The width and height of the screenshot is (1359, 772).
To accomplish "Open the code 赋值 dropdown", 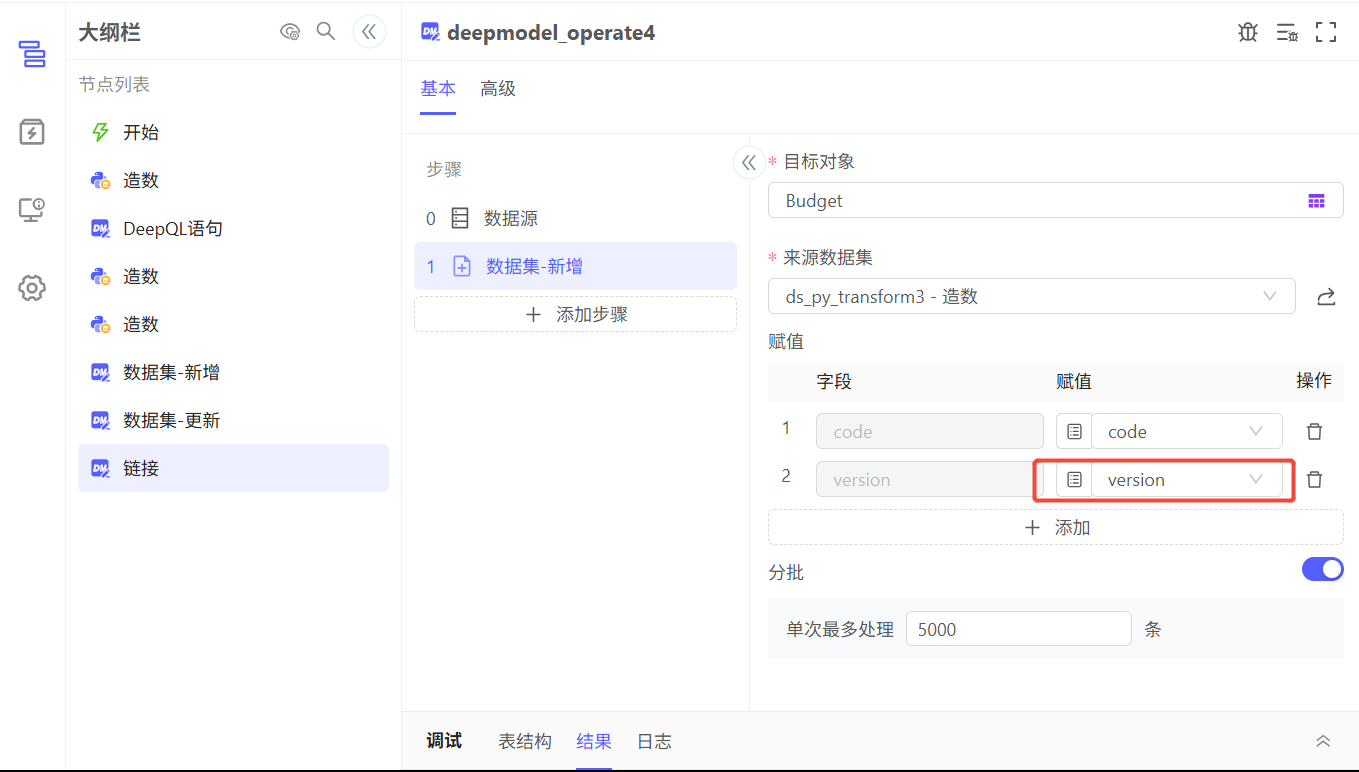I will 1187,432.
